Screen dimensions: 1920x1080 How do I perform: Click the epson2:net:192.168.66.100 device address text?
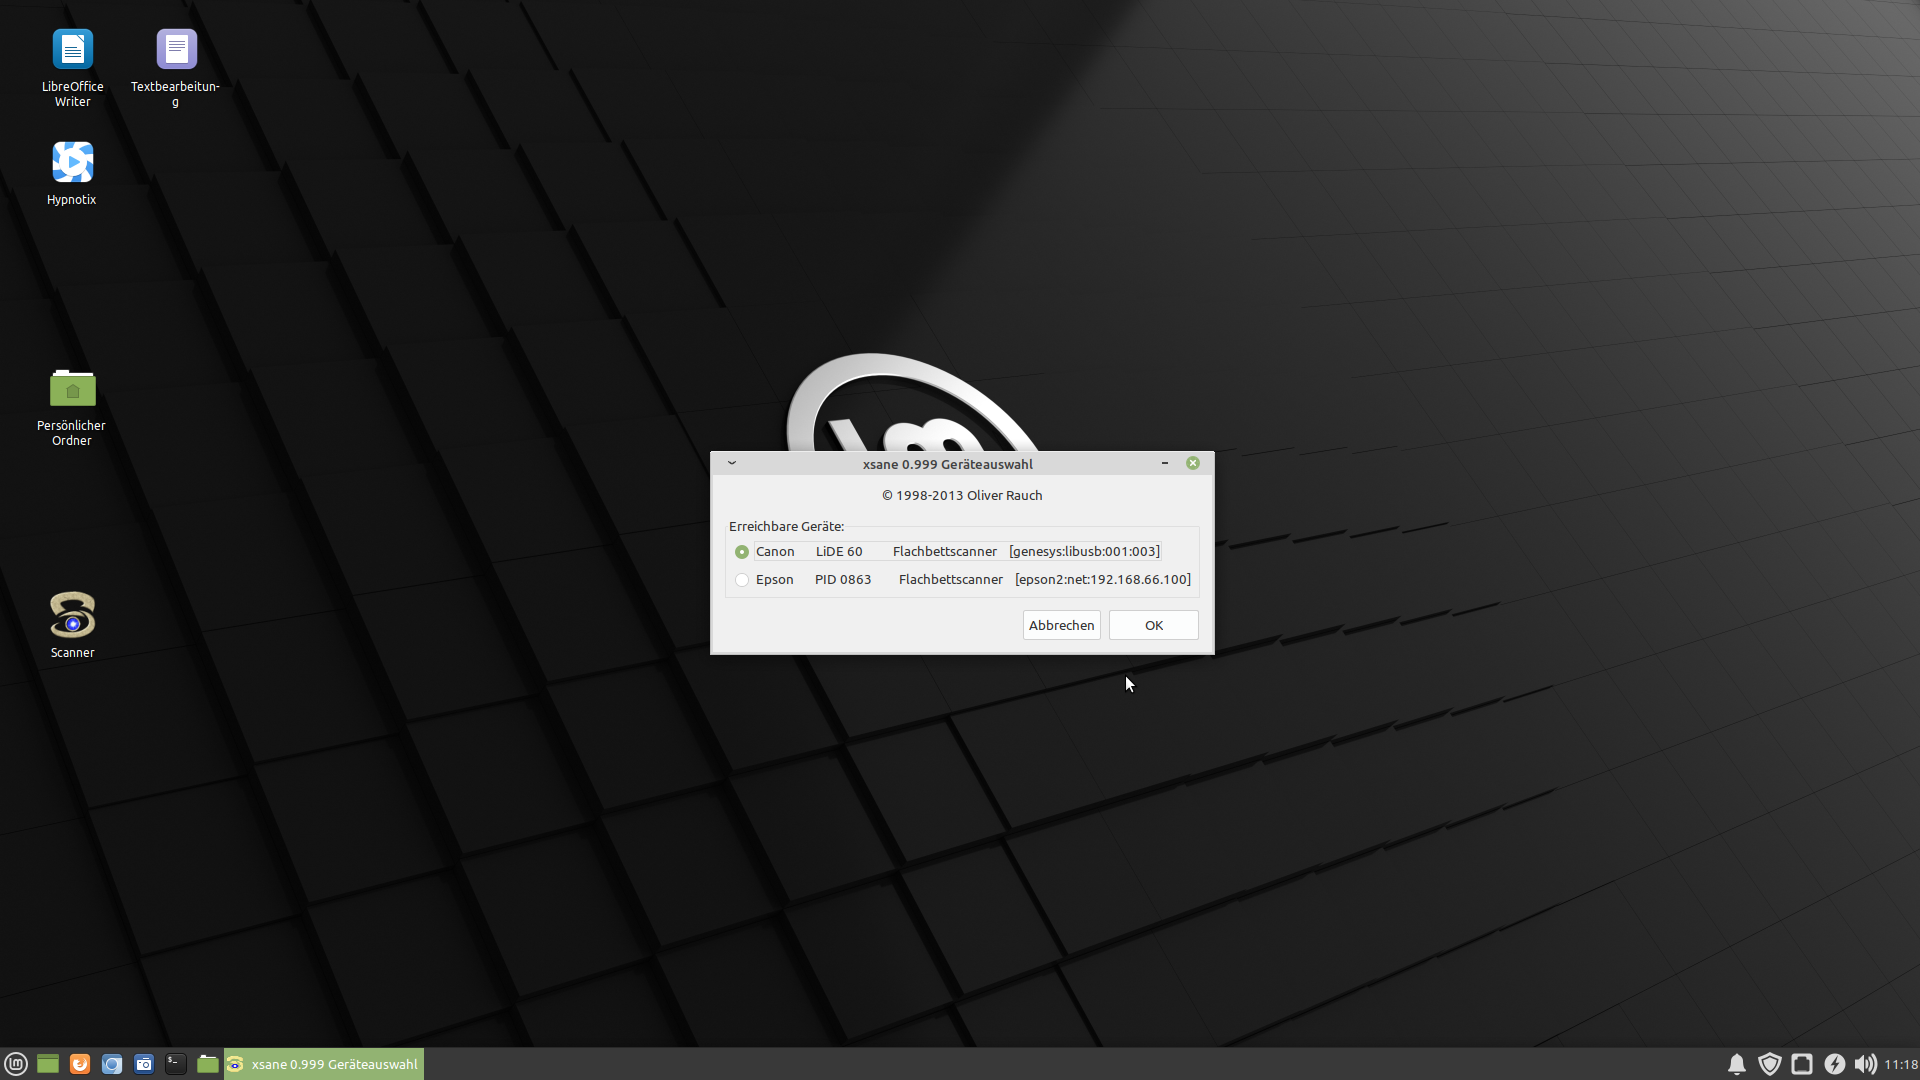(1103, 580)
